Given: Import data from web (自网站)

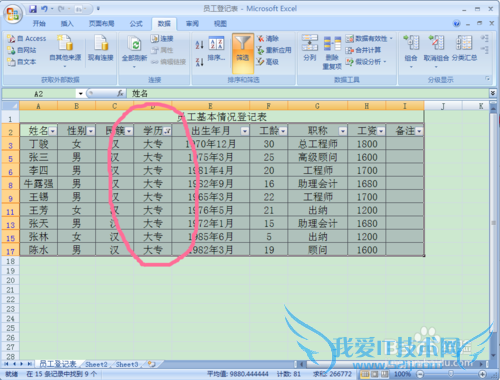Looking at the screenshot, I should coord(22,50).
